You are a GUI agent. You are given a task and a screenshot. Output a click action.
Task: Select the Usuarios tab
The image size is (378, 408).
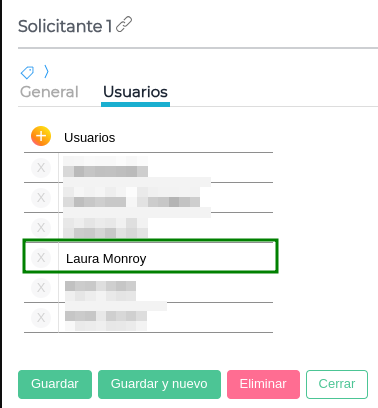pos(135,92)
